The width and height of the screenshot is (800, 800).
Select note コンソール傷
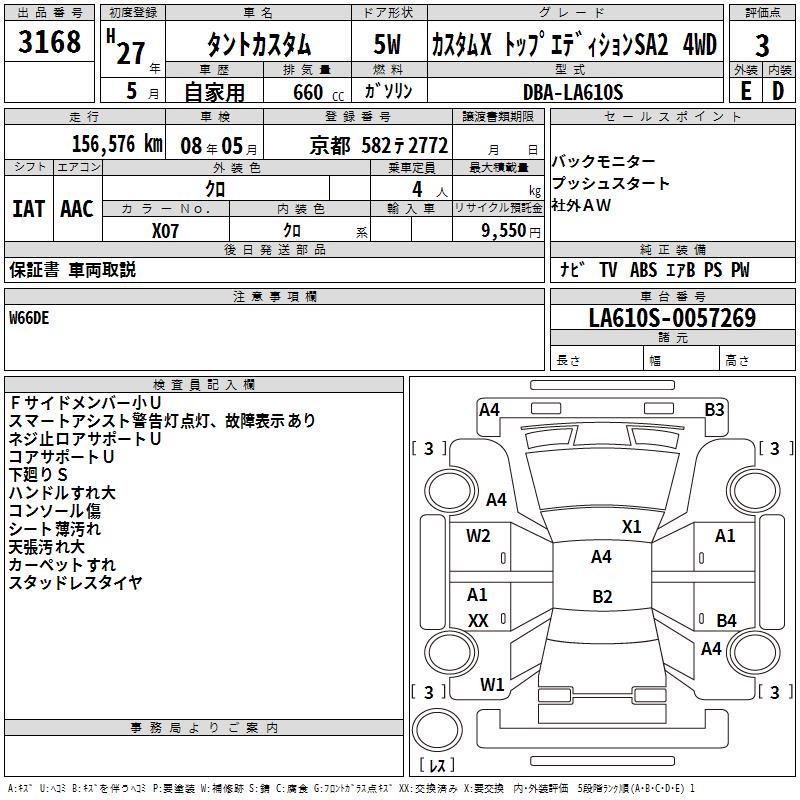tap(55, 511)
